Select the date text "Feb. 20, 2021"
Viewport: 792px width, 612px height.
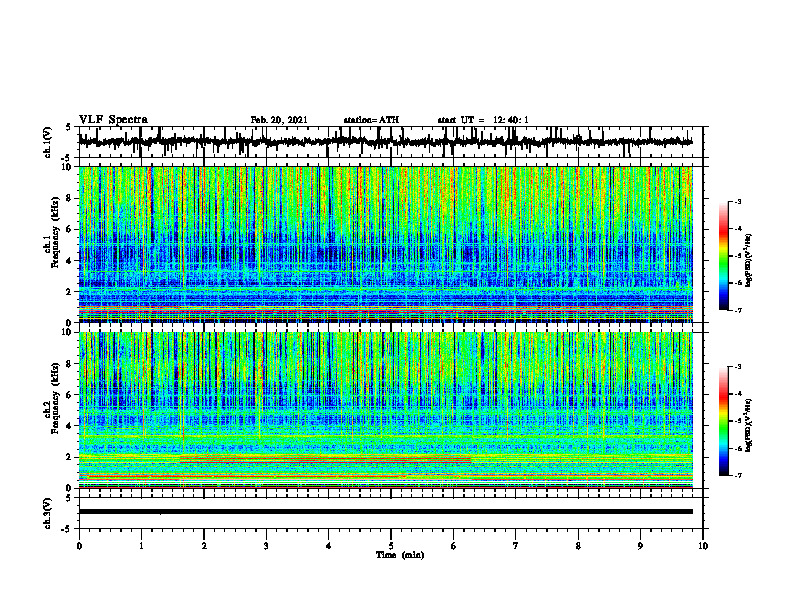279,120
